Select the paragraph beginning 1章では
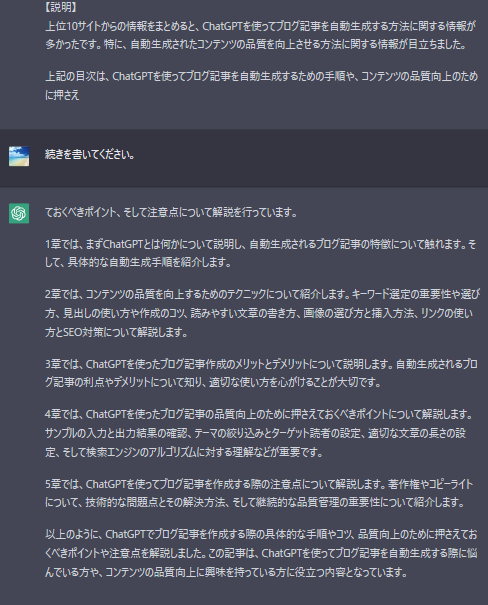The width and height of the screenshot is (488, 605). point(261,253)
